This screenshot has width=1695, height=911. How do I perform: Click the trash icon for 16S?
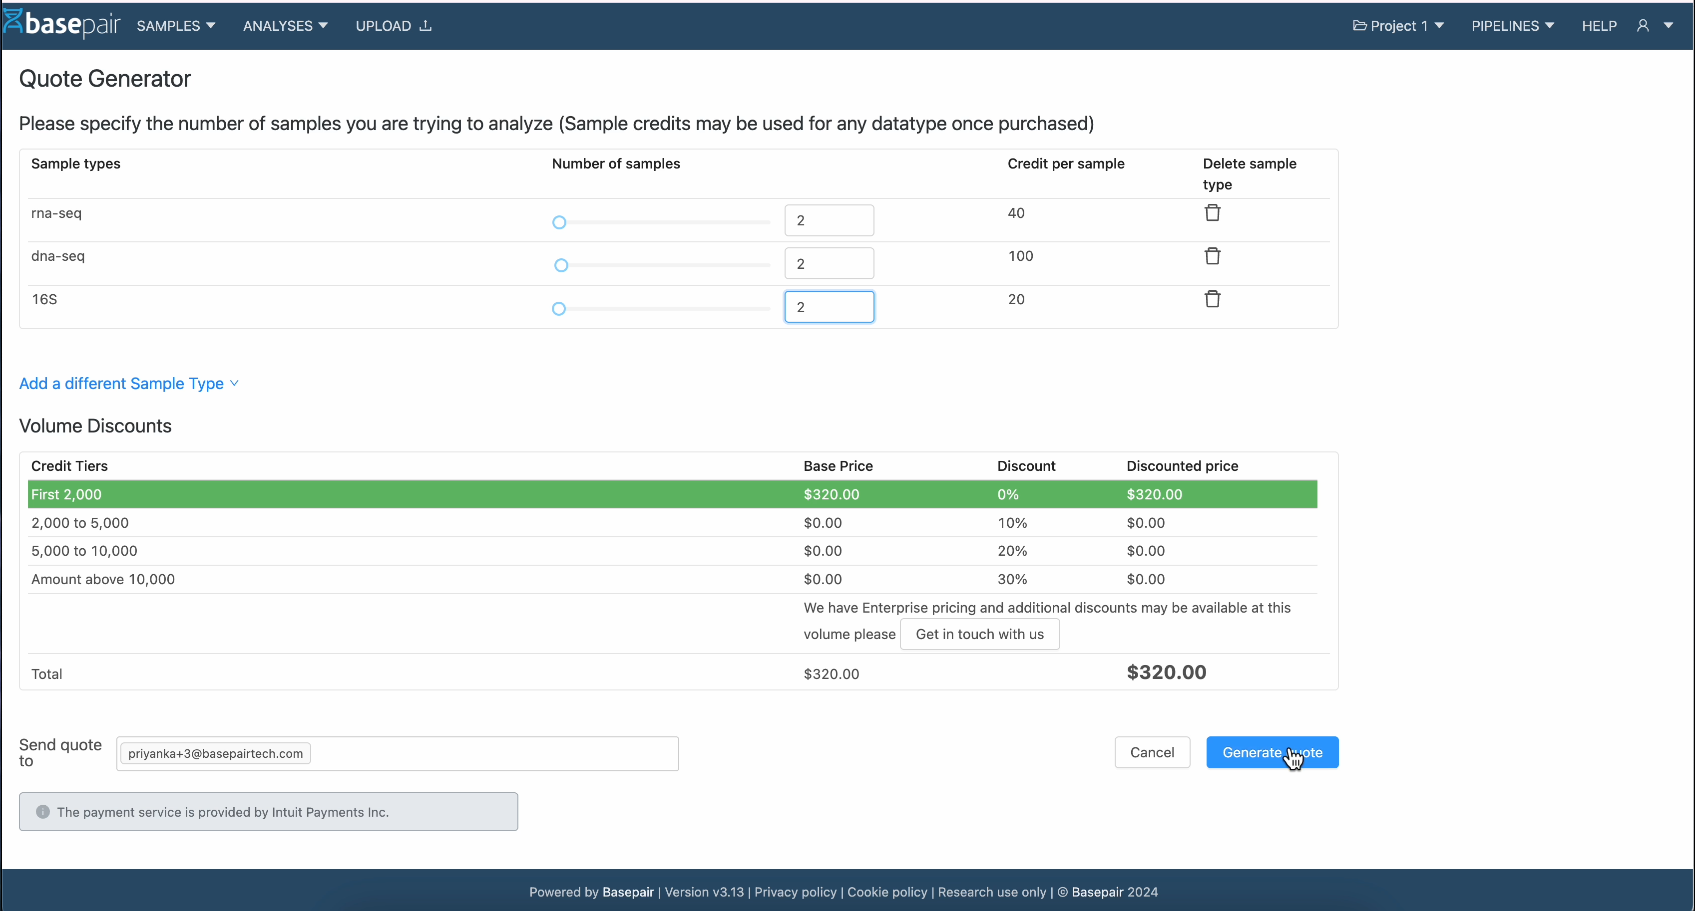[1212, 299]
